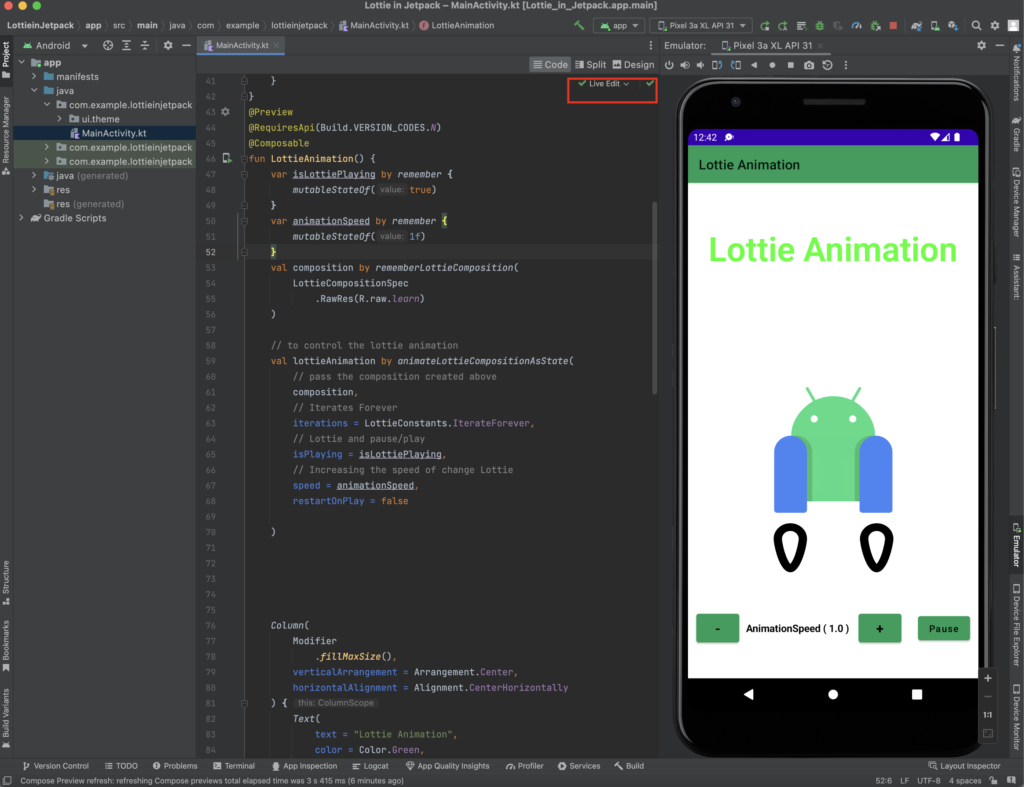Click the emulator toolbar Home circle icon

tap(773, 65)
